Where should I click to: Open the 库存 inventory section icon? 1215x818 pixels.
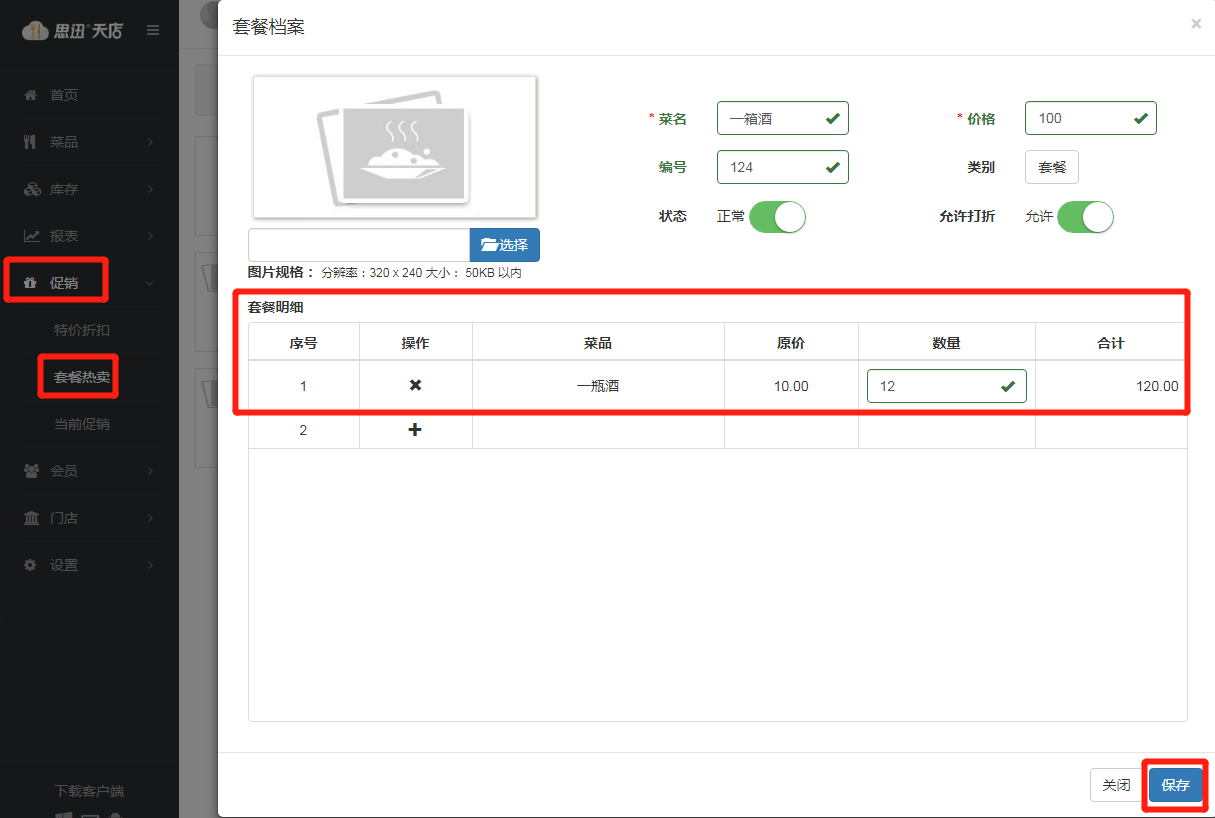coord(31,188)
